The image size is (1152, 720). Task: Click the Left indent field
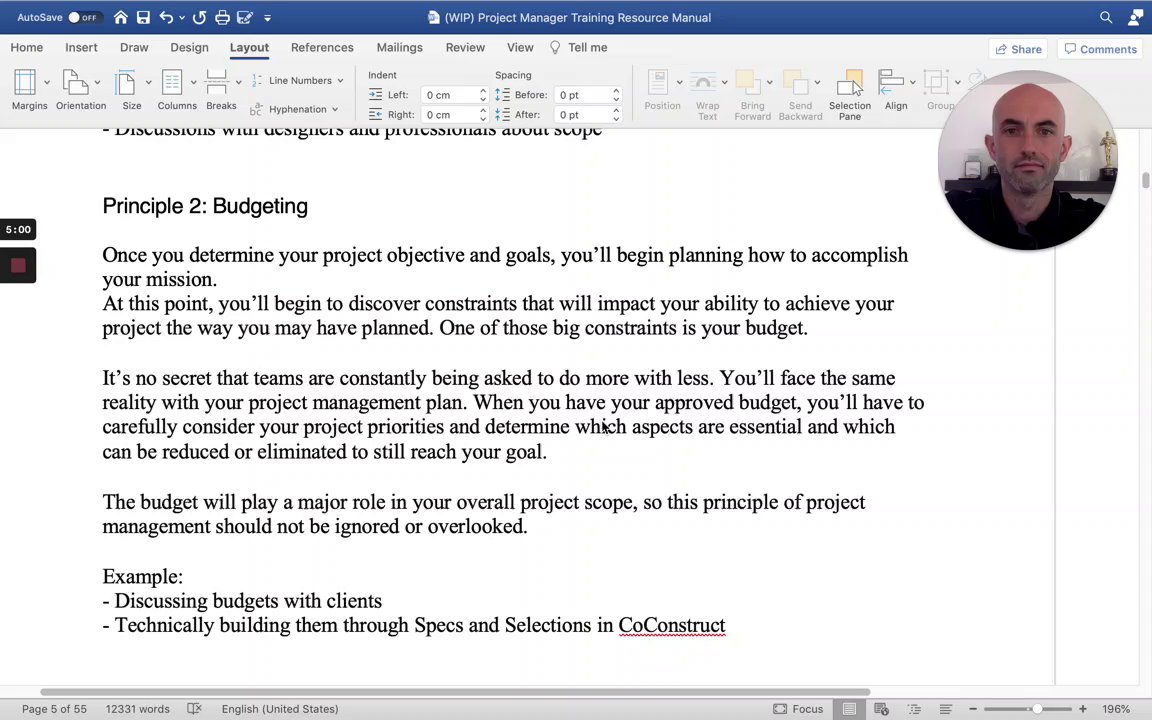coord(448,95)
